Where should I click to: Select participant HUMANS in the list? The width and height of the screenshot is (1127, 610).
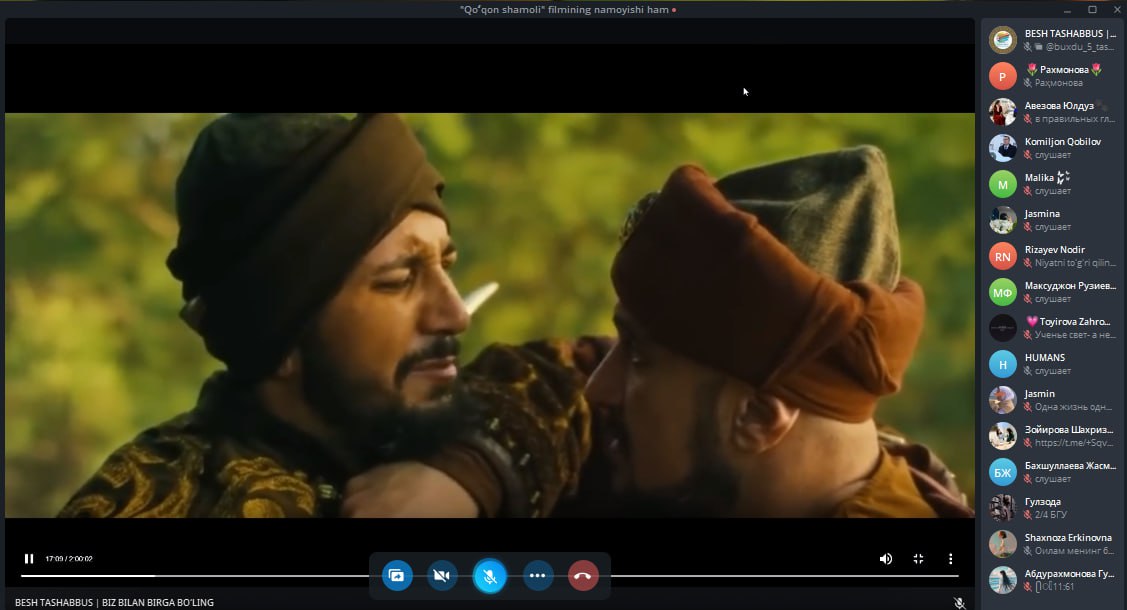[1052, 364]
